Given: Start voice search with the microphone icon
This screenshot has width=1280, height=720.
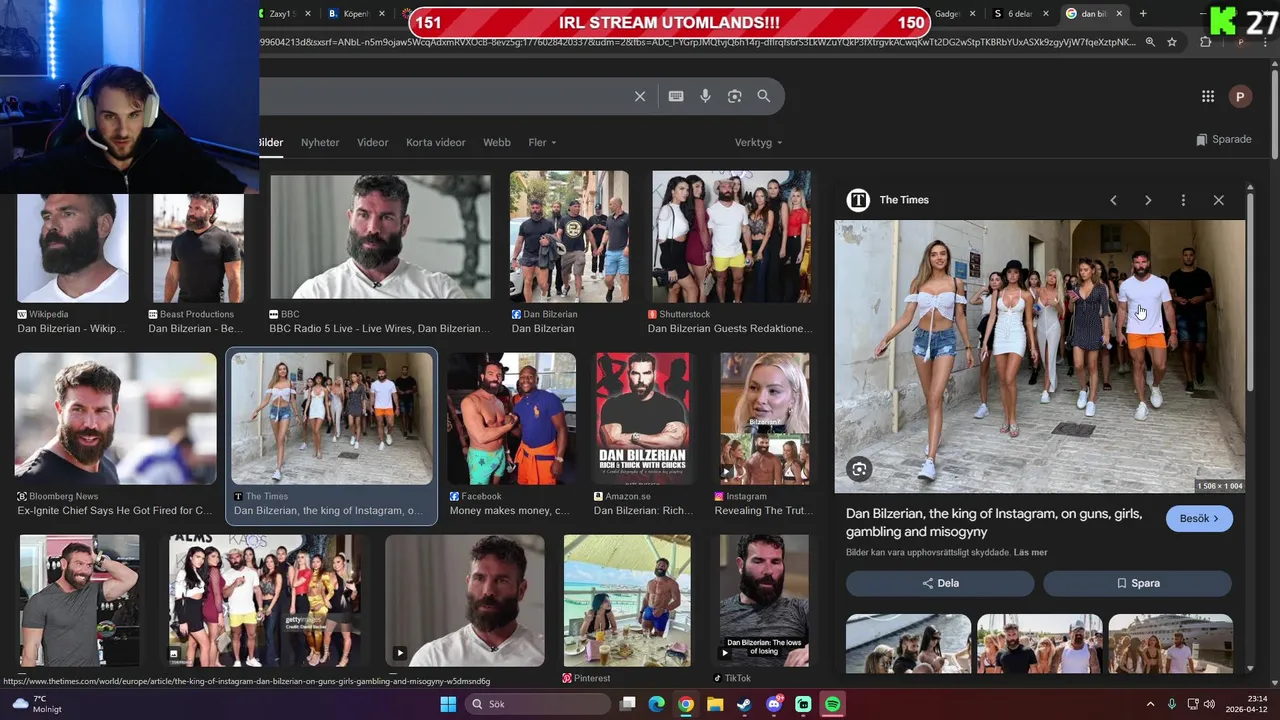Looking at the screenshot, I should pos(705,96).
